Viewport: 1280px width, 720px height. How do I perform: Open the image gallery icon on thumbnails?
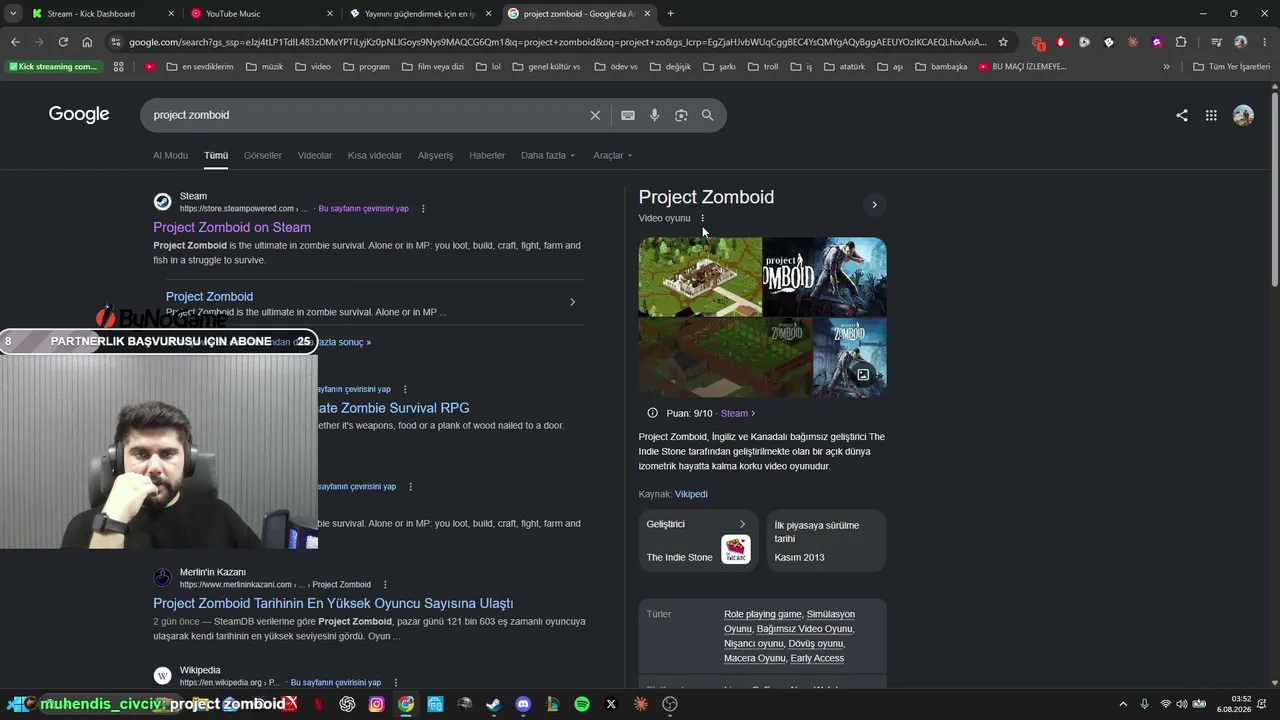tap(863, 375)
